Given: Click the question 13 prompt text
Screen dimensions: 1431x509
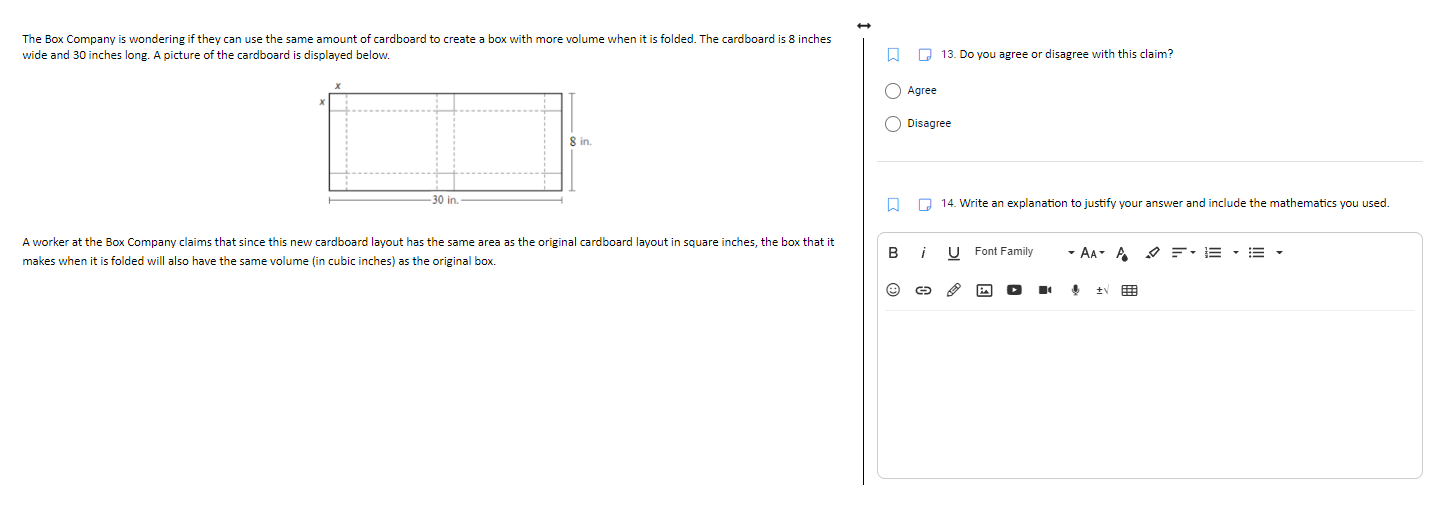Looking at the screenshot, I should [x=1057, y=54].
